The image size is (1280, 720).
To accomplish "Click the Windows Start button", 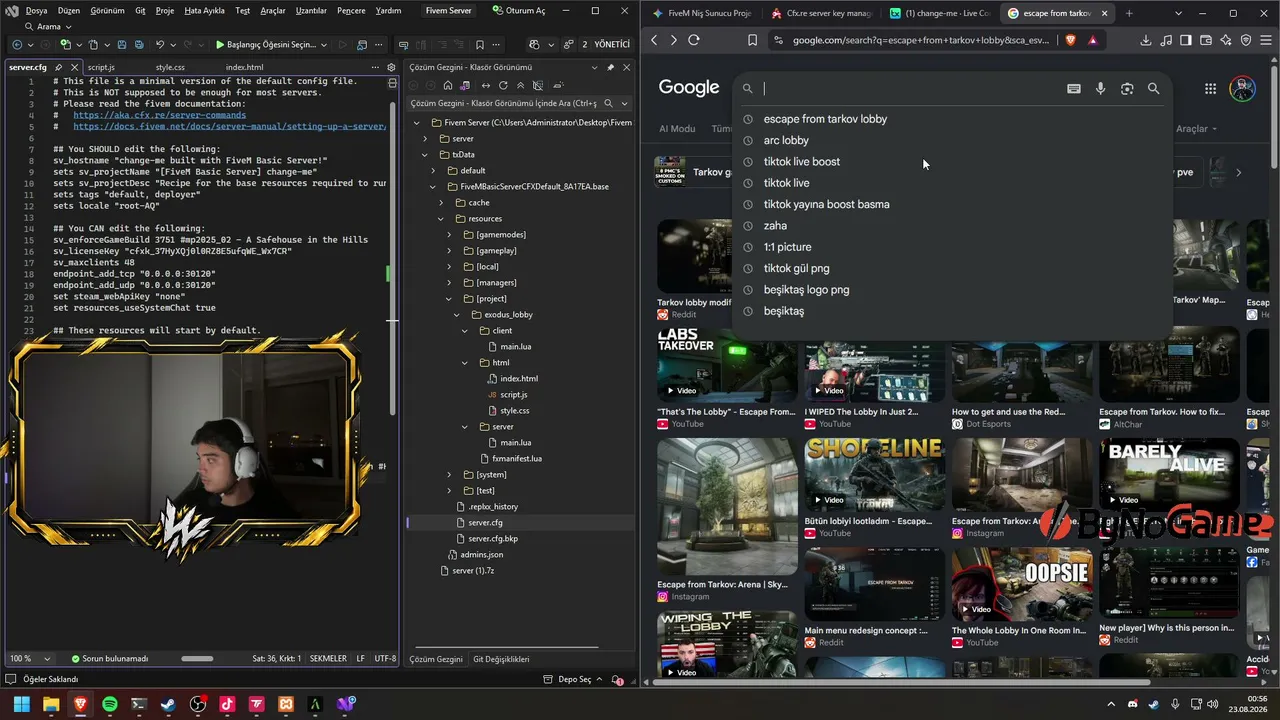I will tap(21, 704).
